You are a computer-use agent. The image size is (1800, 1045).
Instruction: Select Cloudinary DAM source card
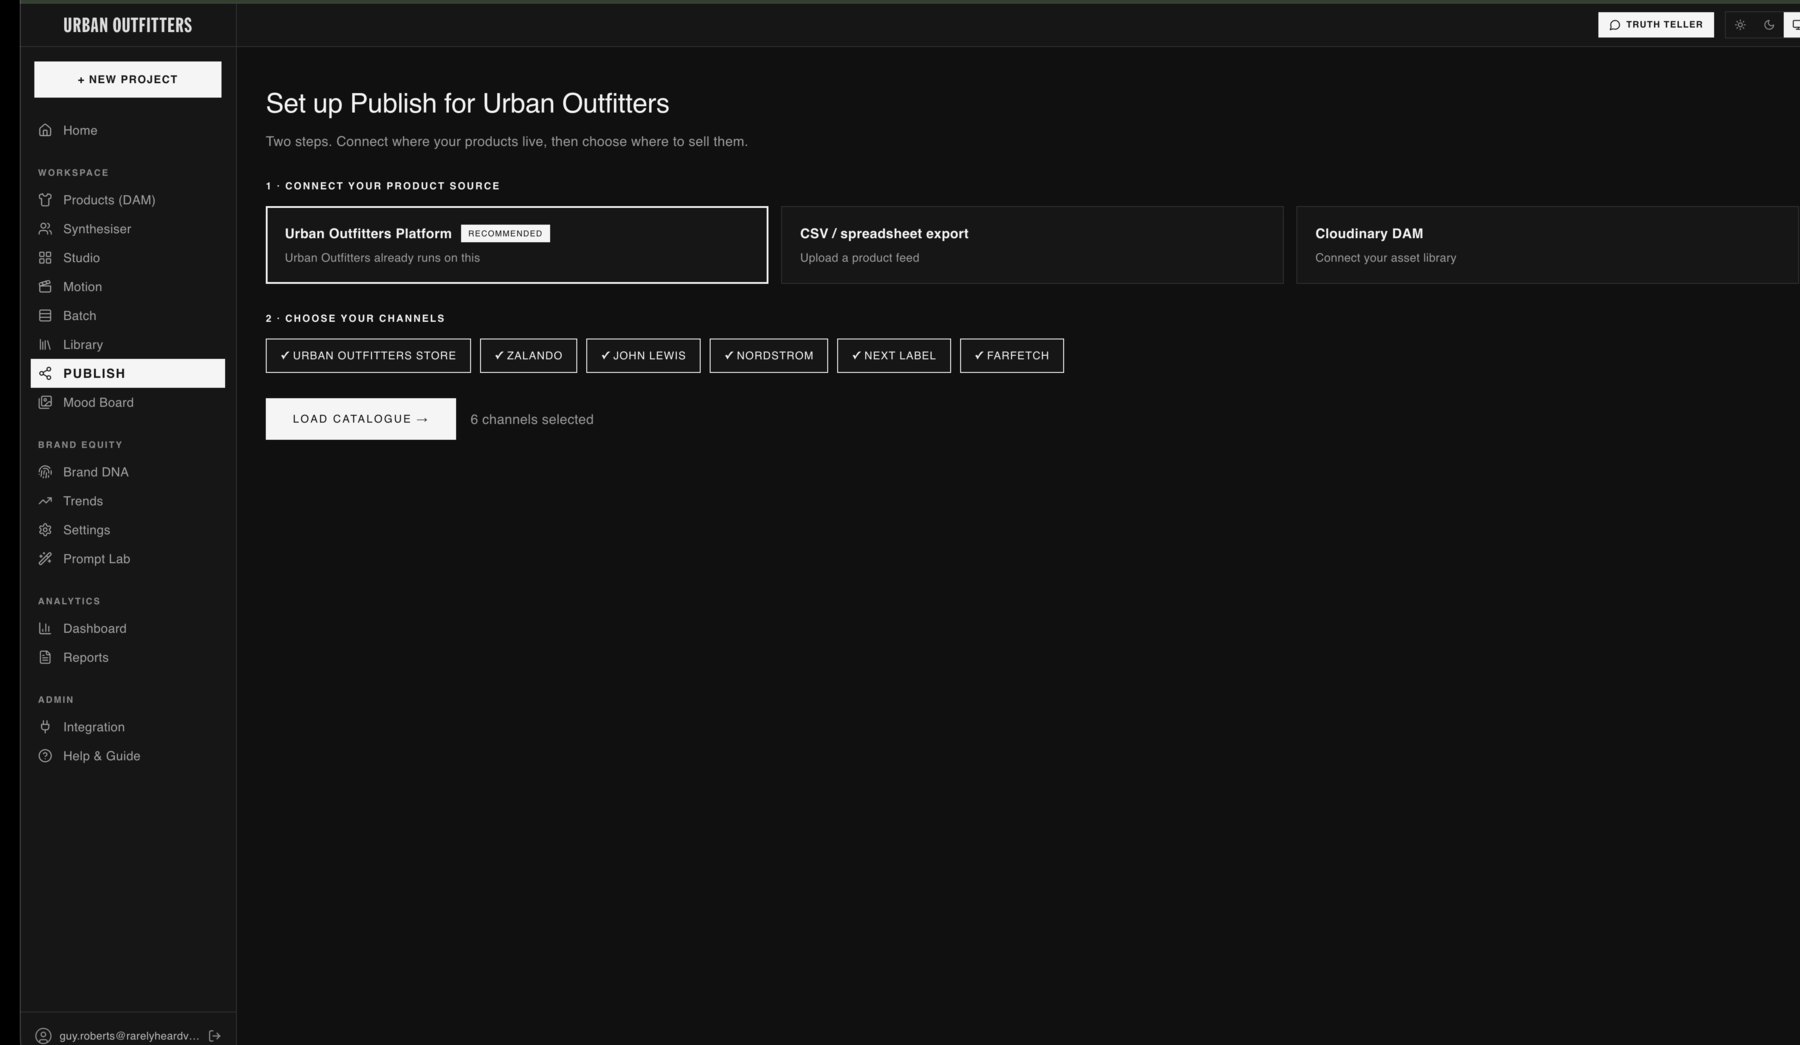(x=1547, y=245)
